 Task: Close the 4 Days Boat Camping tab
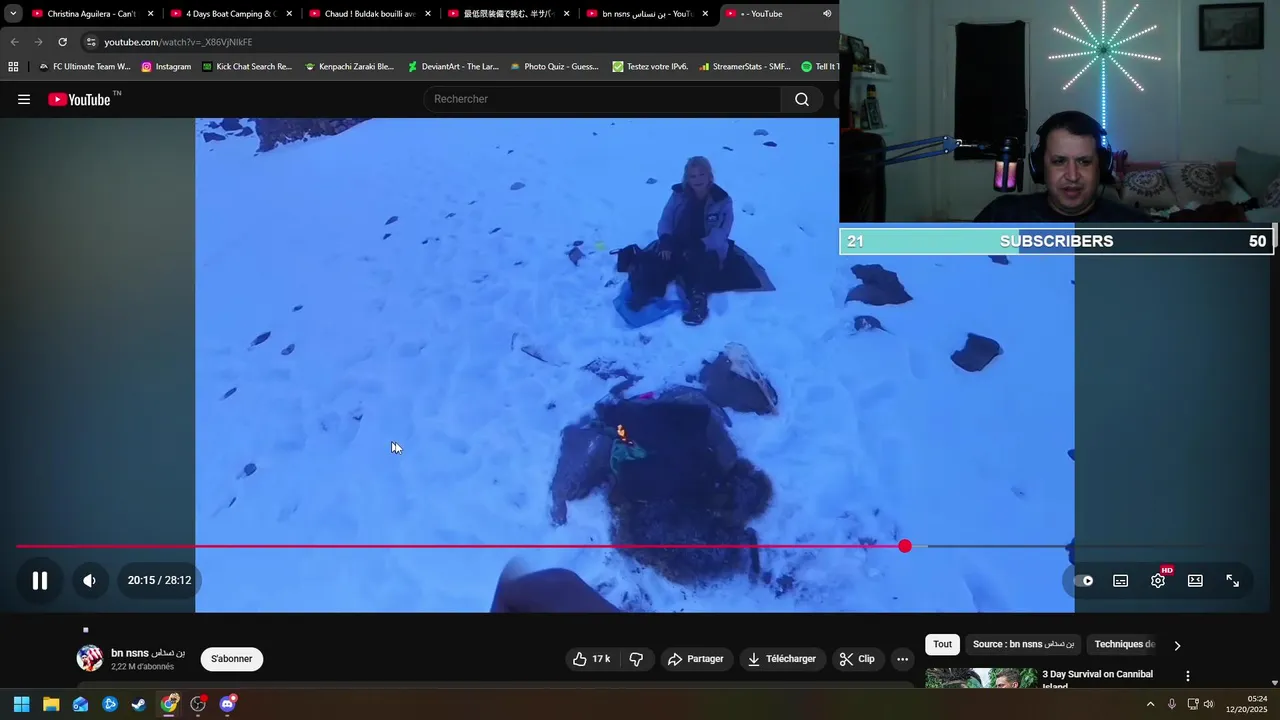(289, 14)
